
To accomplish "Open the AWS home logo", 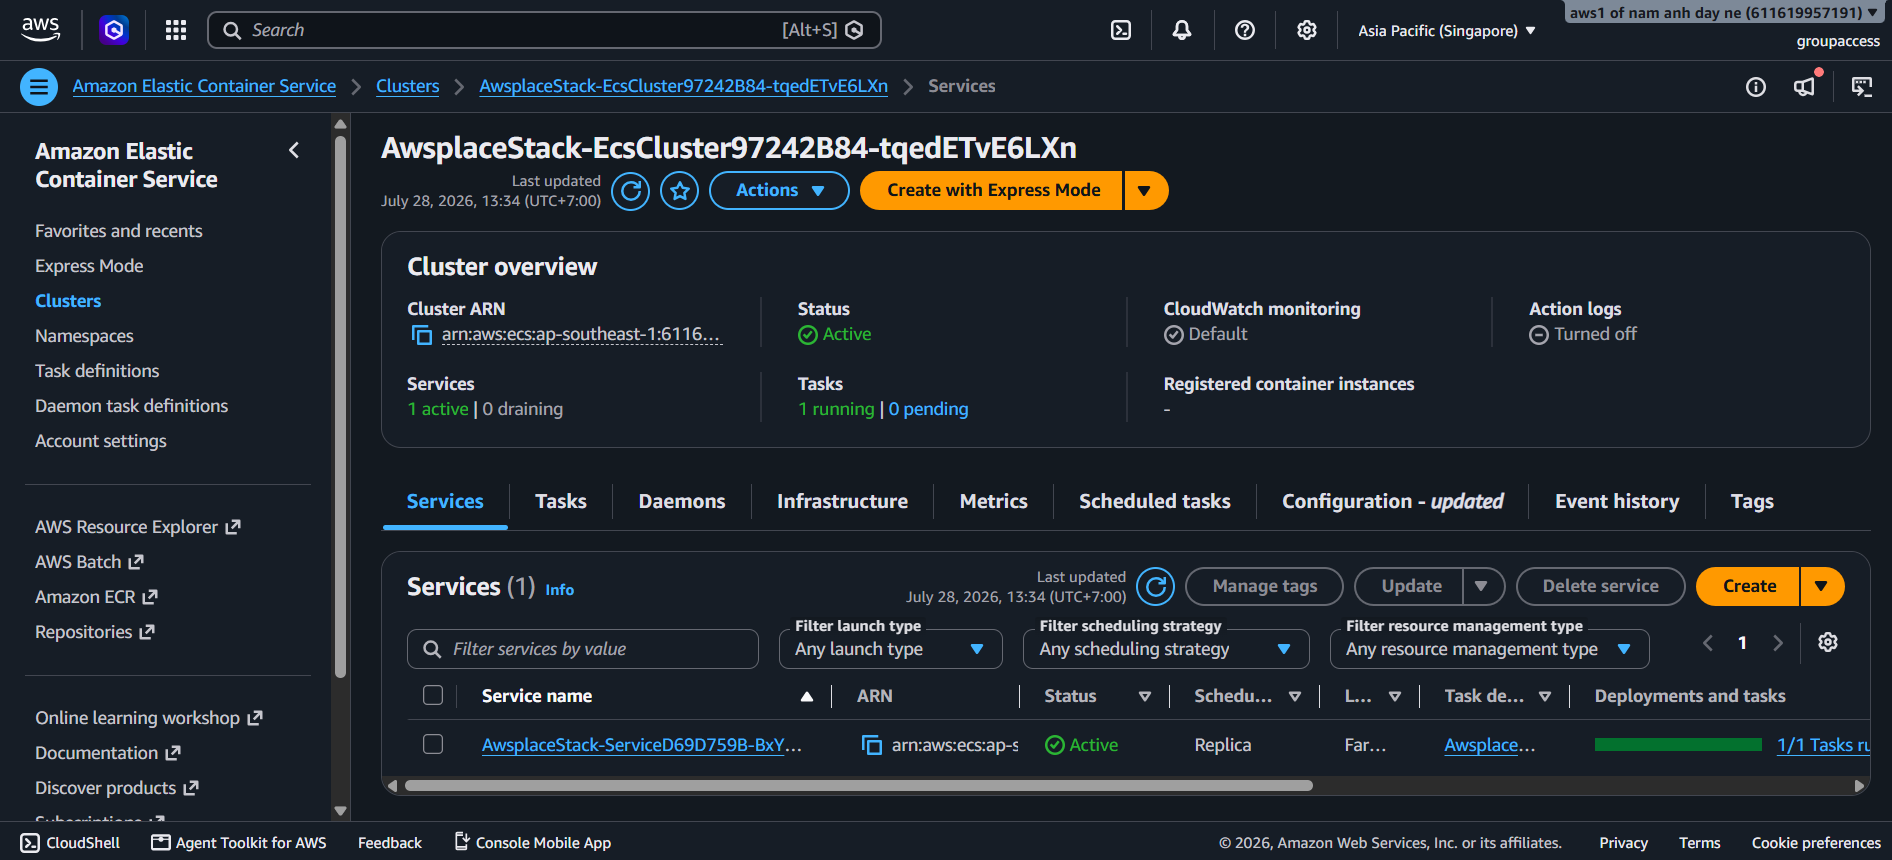I will tap(40, 30).
